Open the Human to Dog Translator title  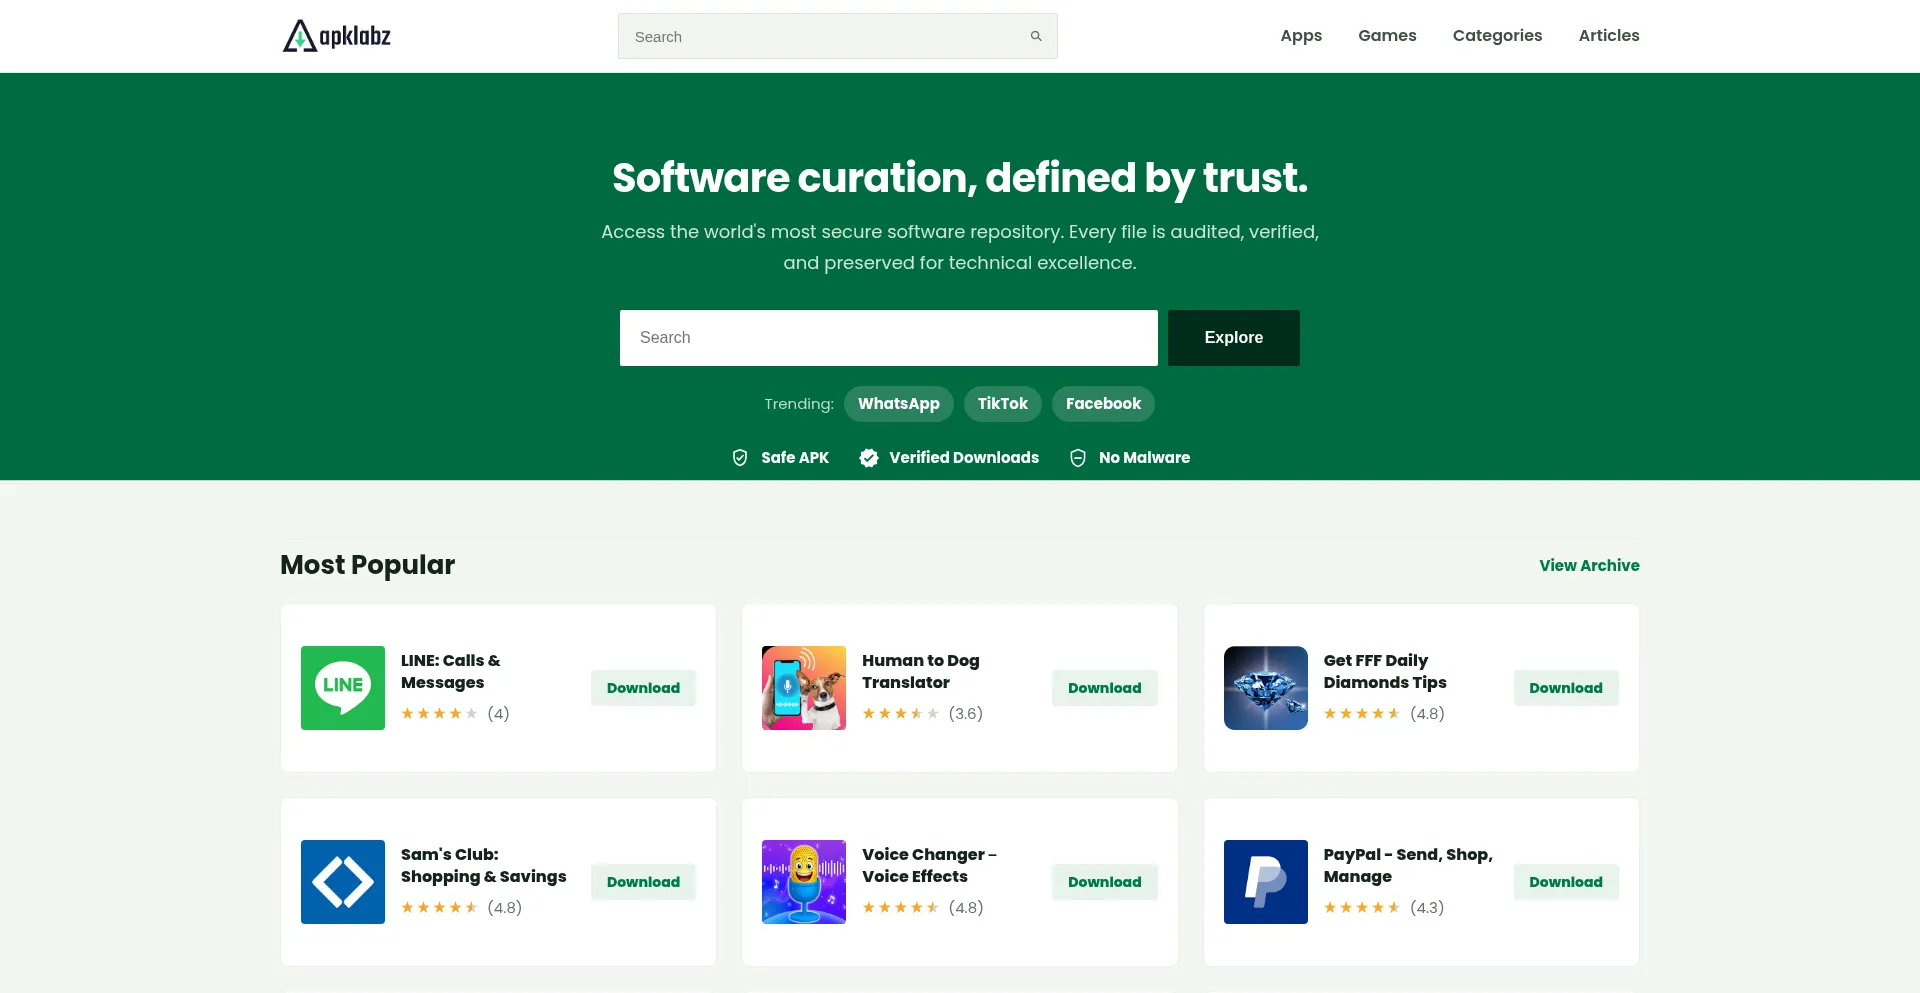tap(921, 672)
